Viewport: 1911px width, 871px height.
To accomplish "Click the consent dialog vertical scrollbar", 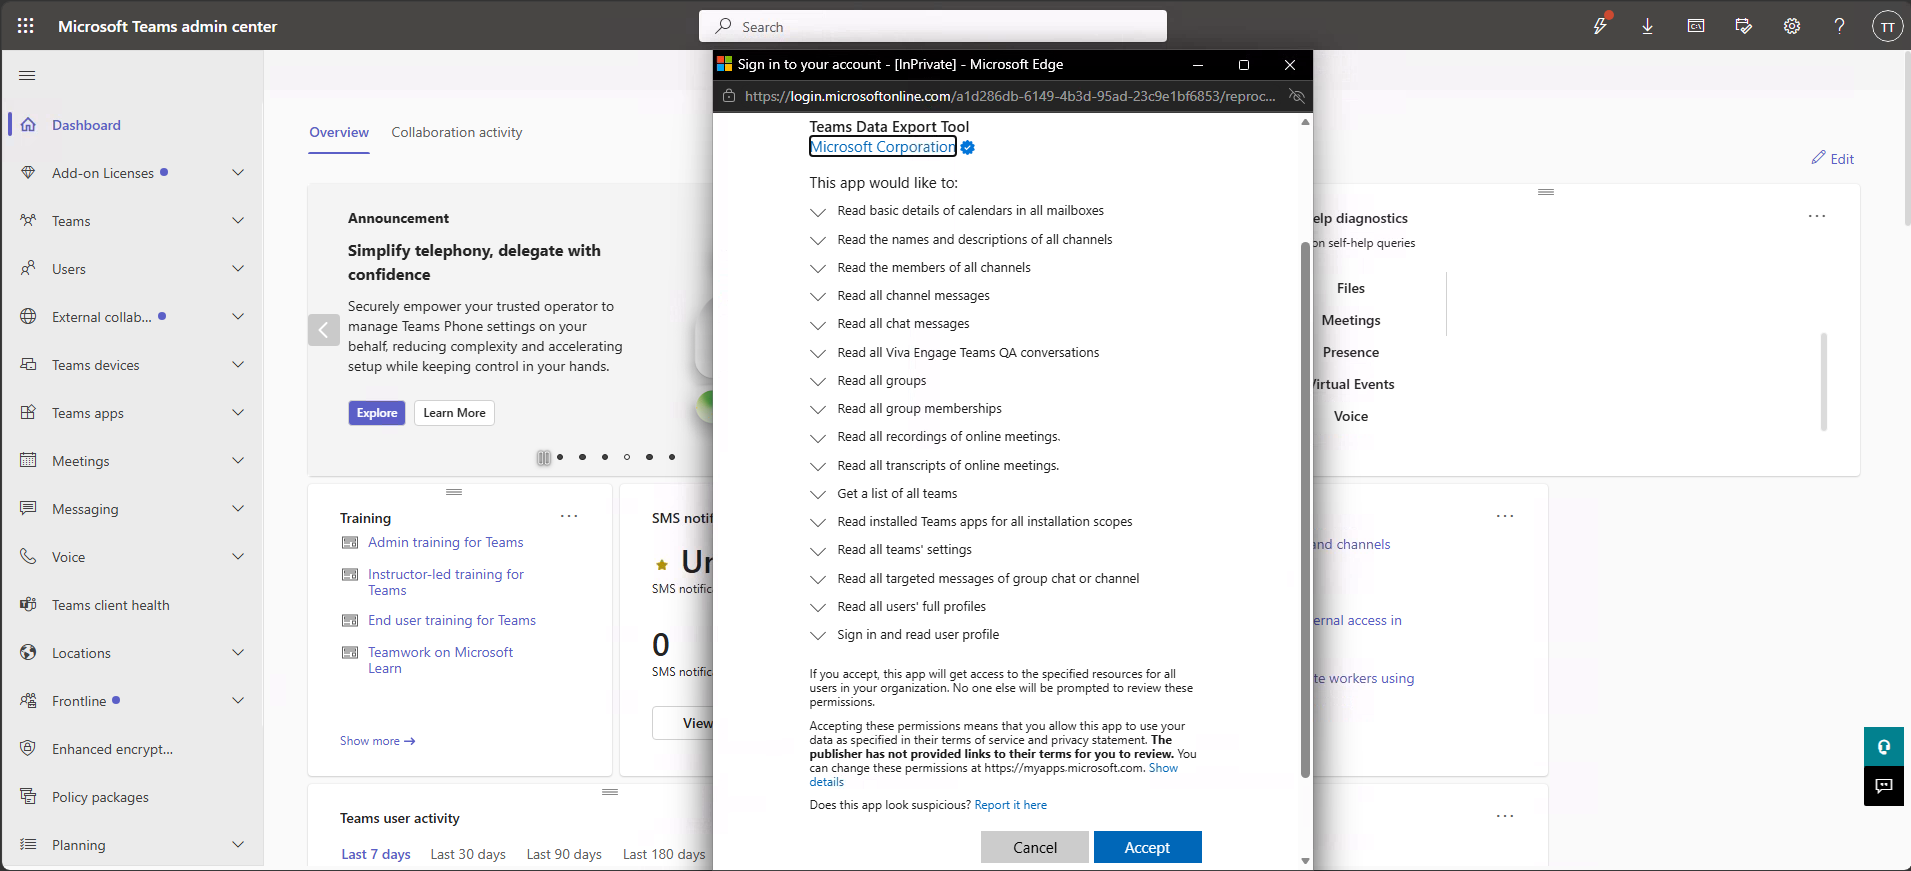I will [x=1305, y=510].
